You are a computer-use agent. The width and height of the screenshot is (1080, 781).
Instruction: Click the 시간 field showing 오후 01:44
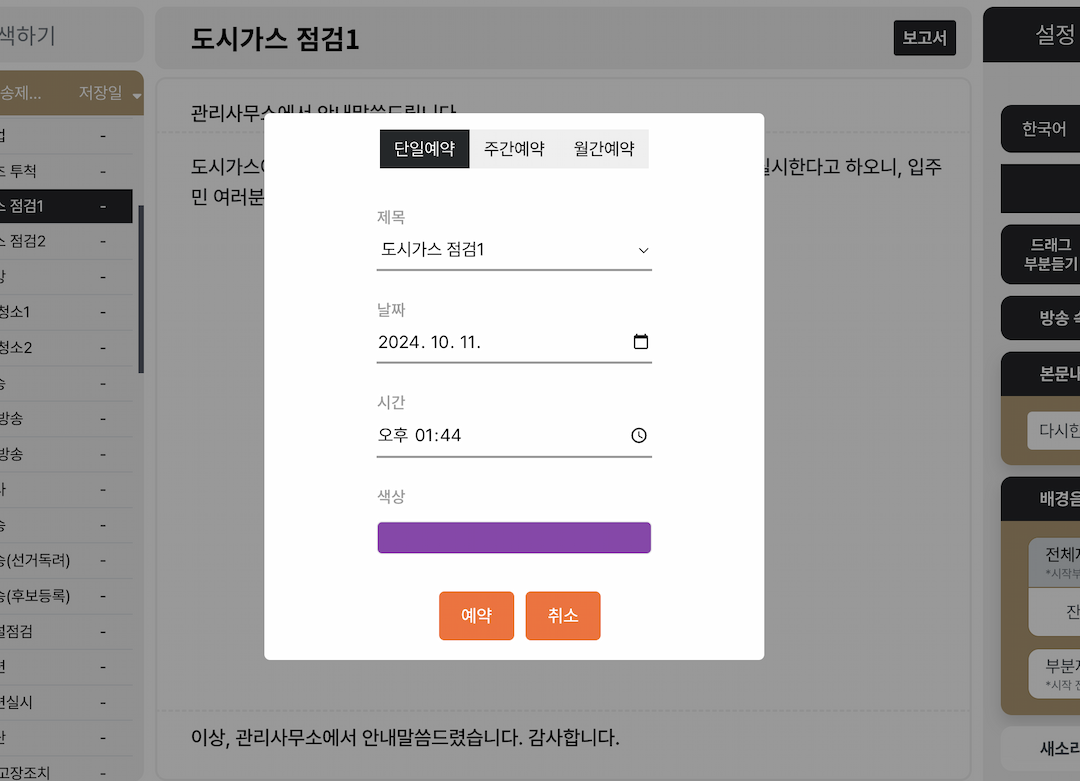(x=514, y=435)
